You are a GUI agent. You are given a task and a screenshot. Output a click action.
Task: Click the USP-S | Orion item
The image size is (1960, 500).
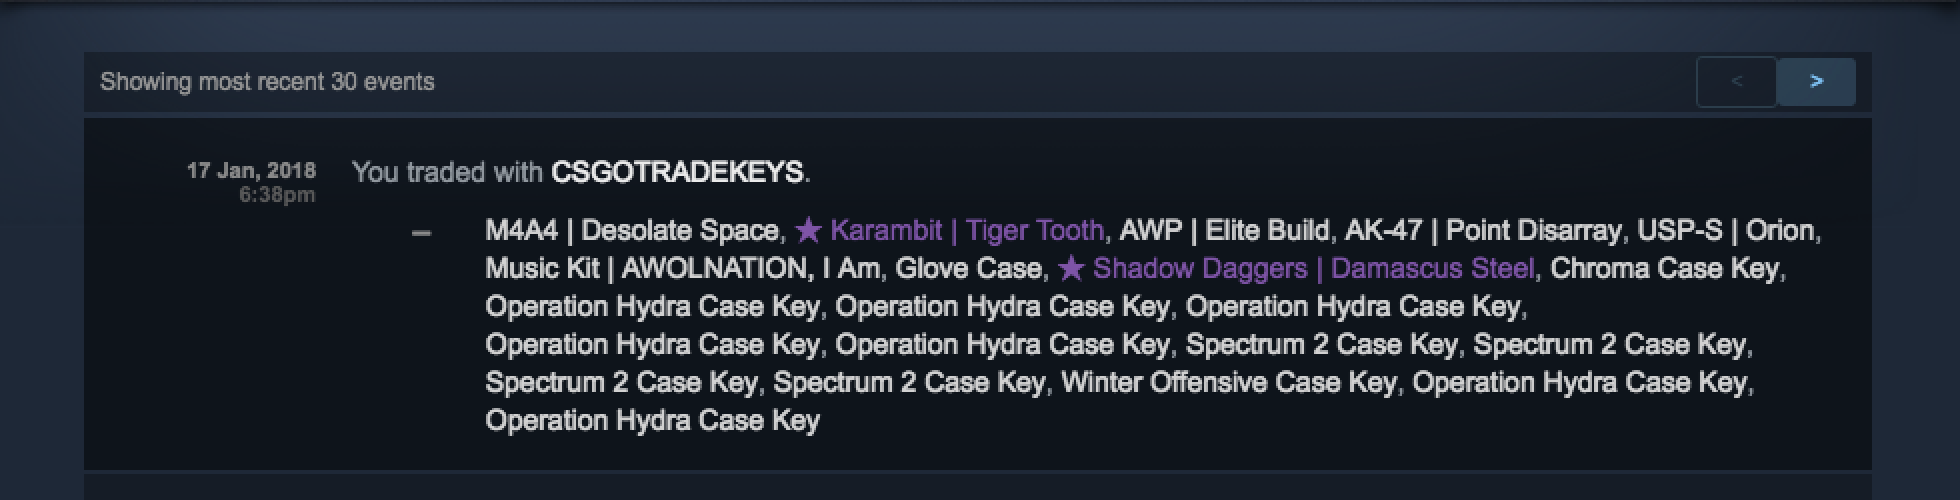tap(1725, 231)
